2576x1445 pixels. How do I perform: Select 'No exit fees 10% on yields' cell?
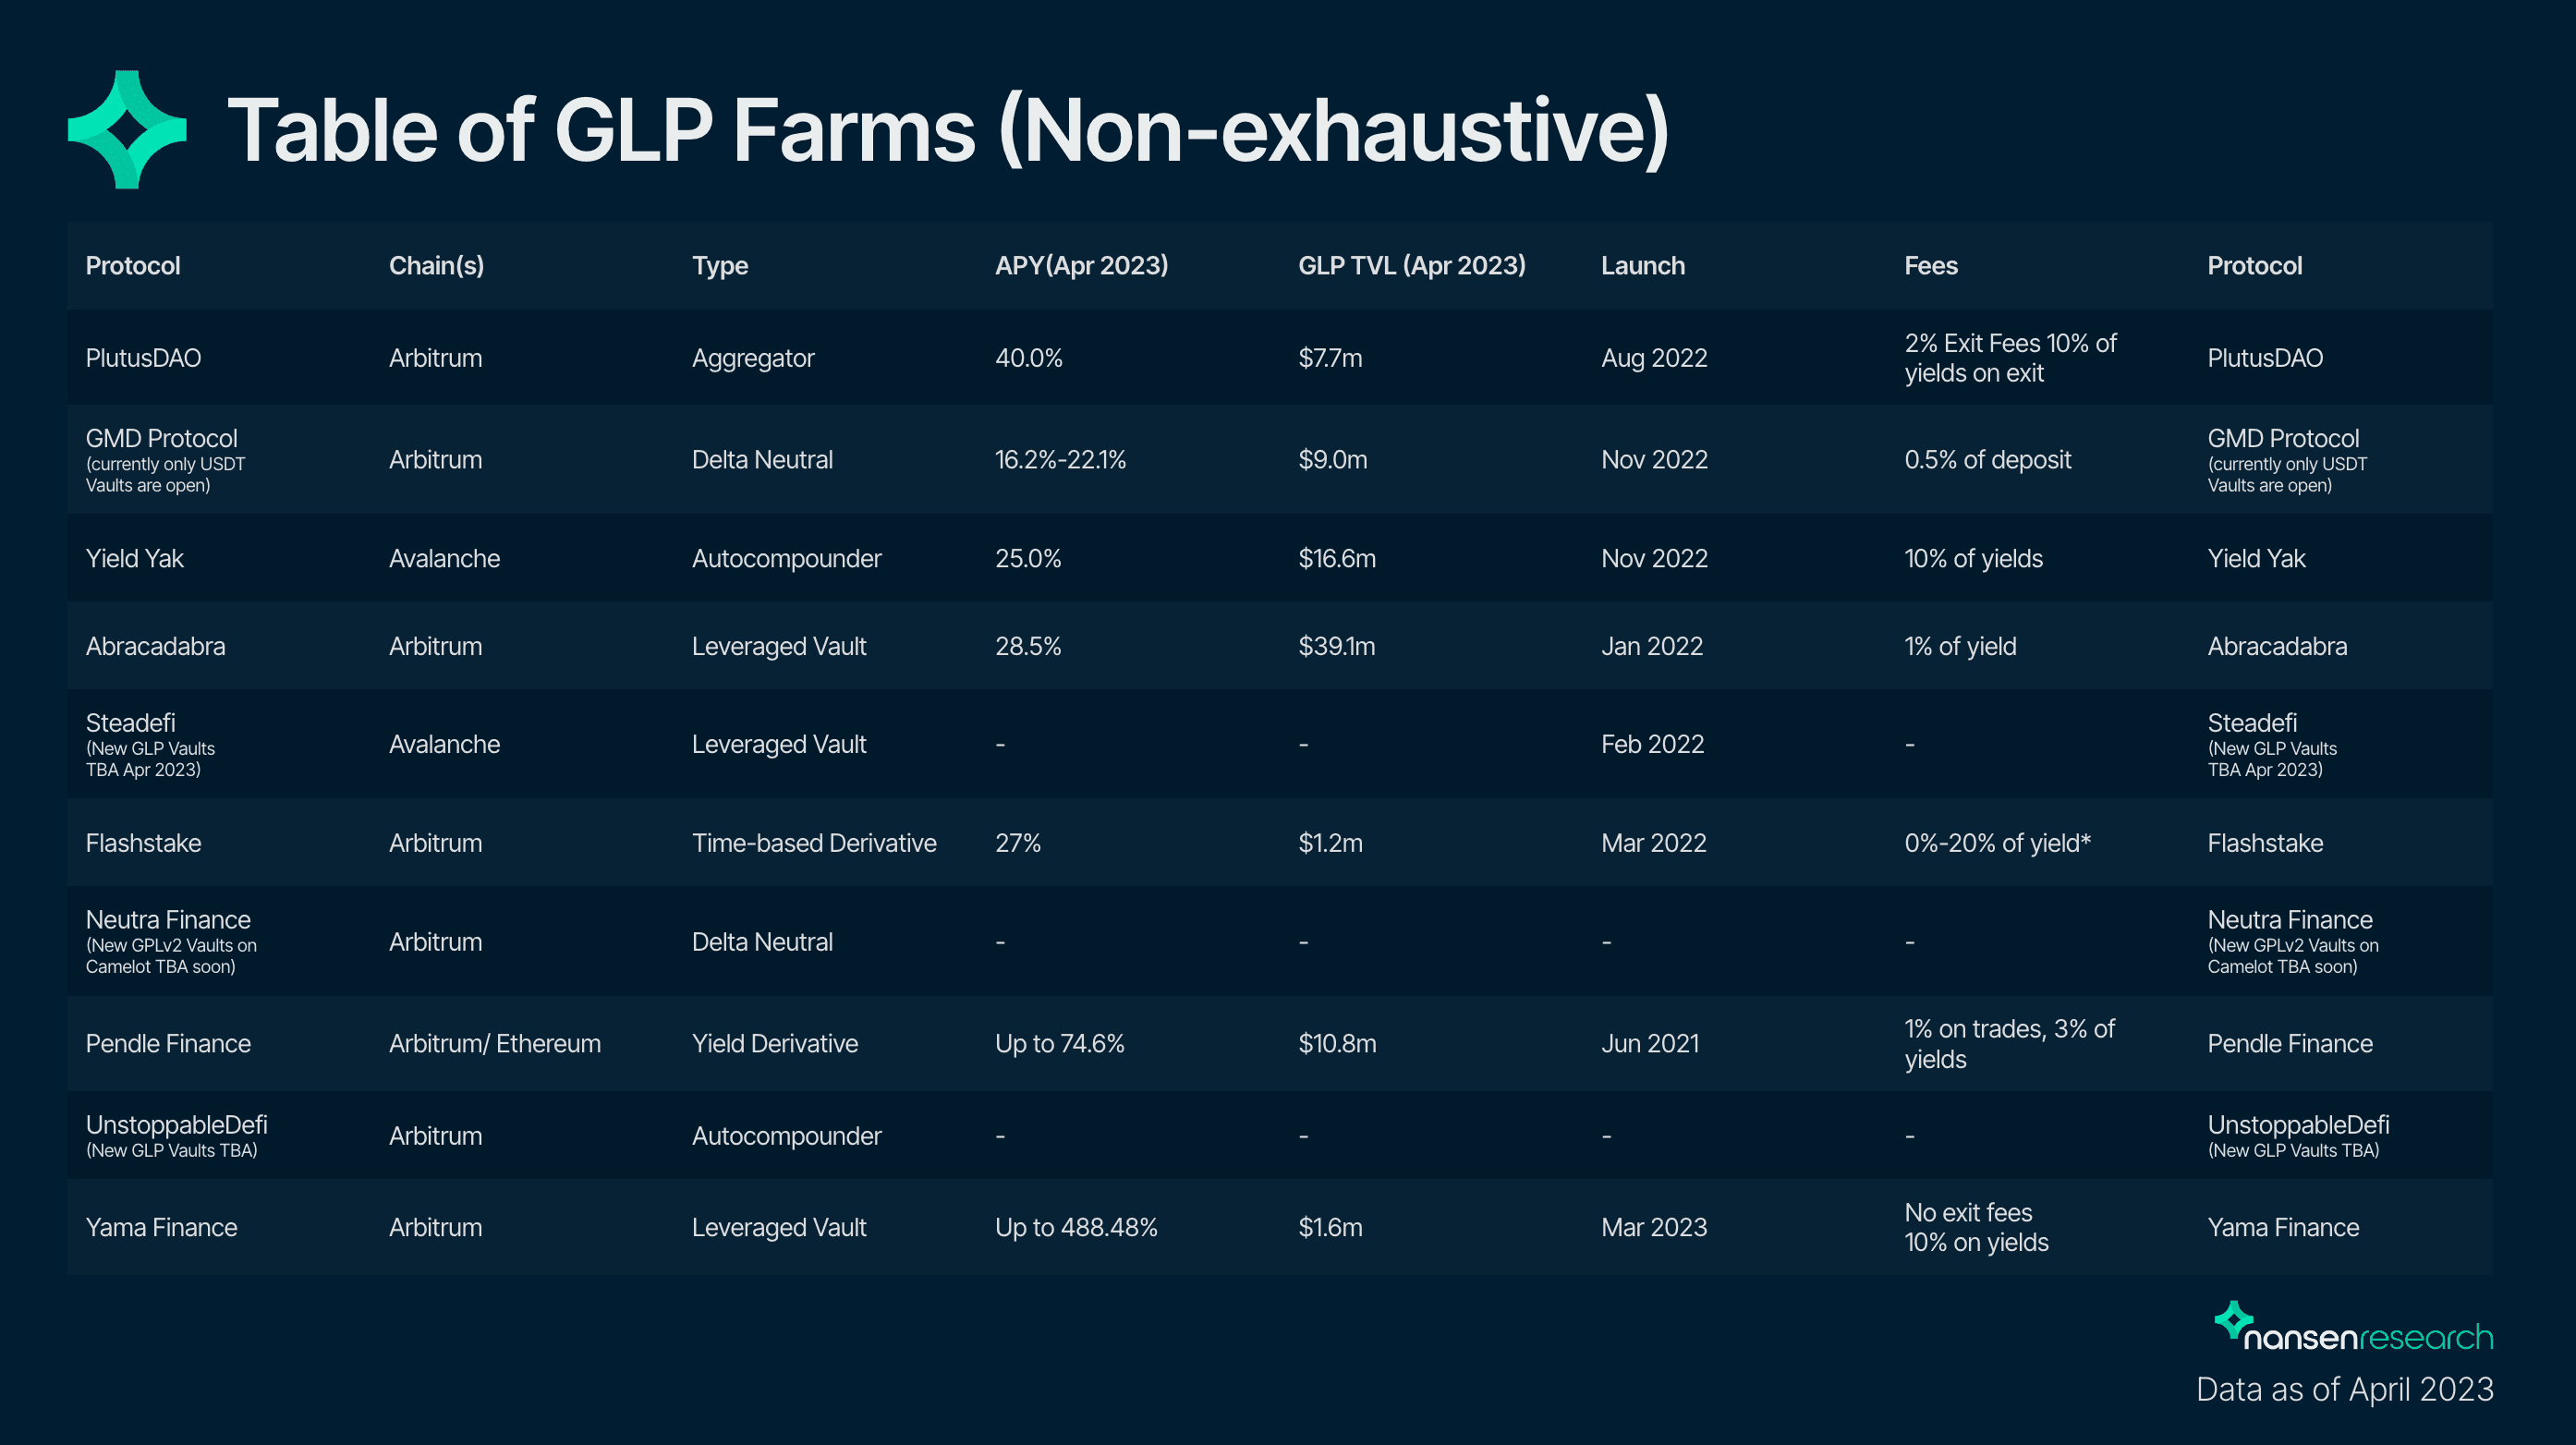1976,1228
